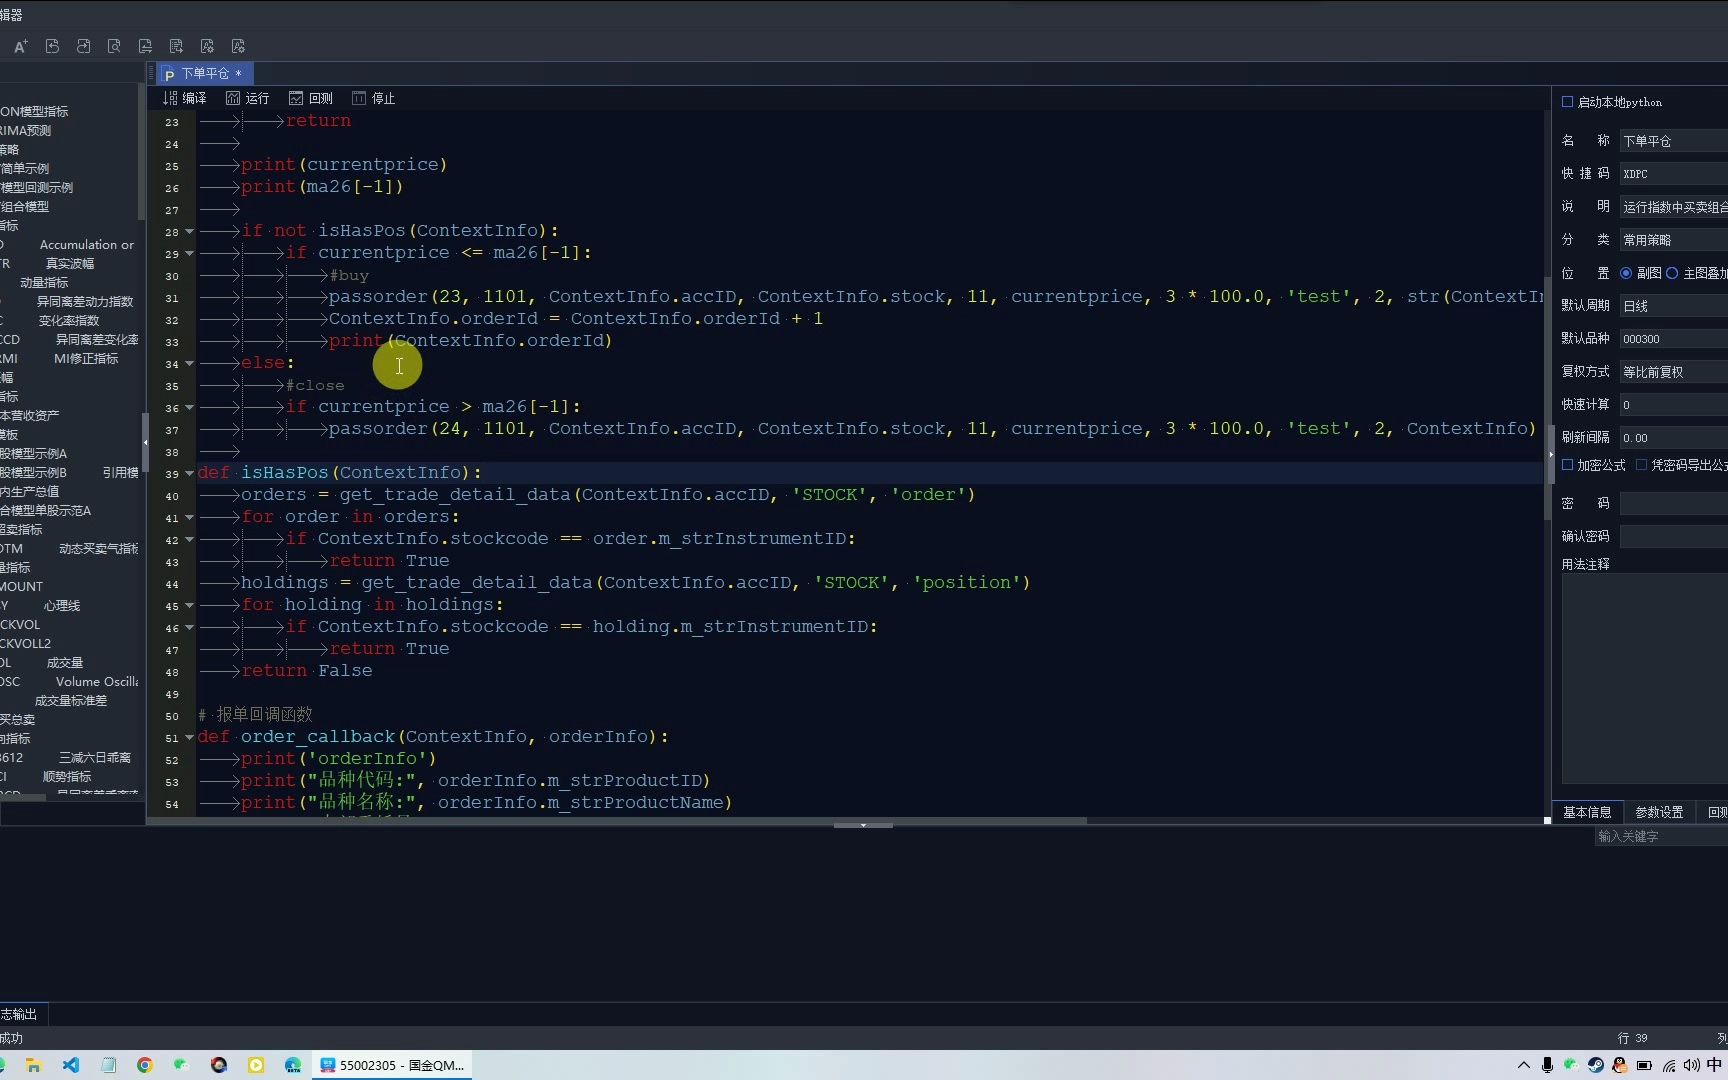Collapse order_callback fold, line 51
This screenshot has width=1728, height=1080.
click(189, 737)
